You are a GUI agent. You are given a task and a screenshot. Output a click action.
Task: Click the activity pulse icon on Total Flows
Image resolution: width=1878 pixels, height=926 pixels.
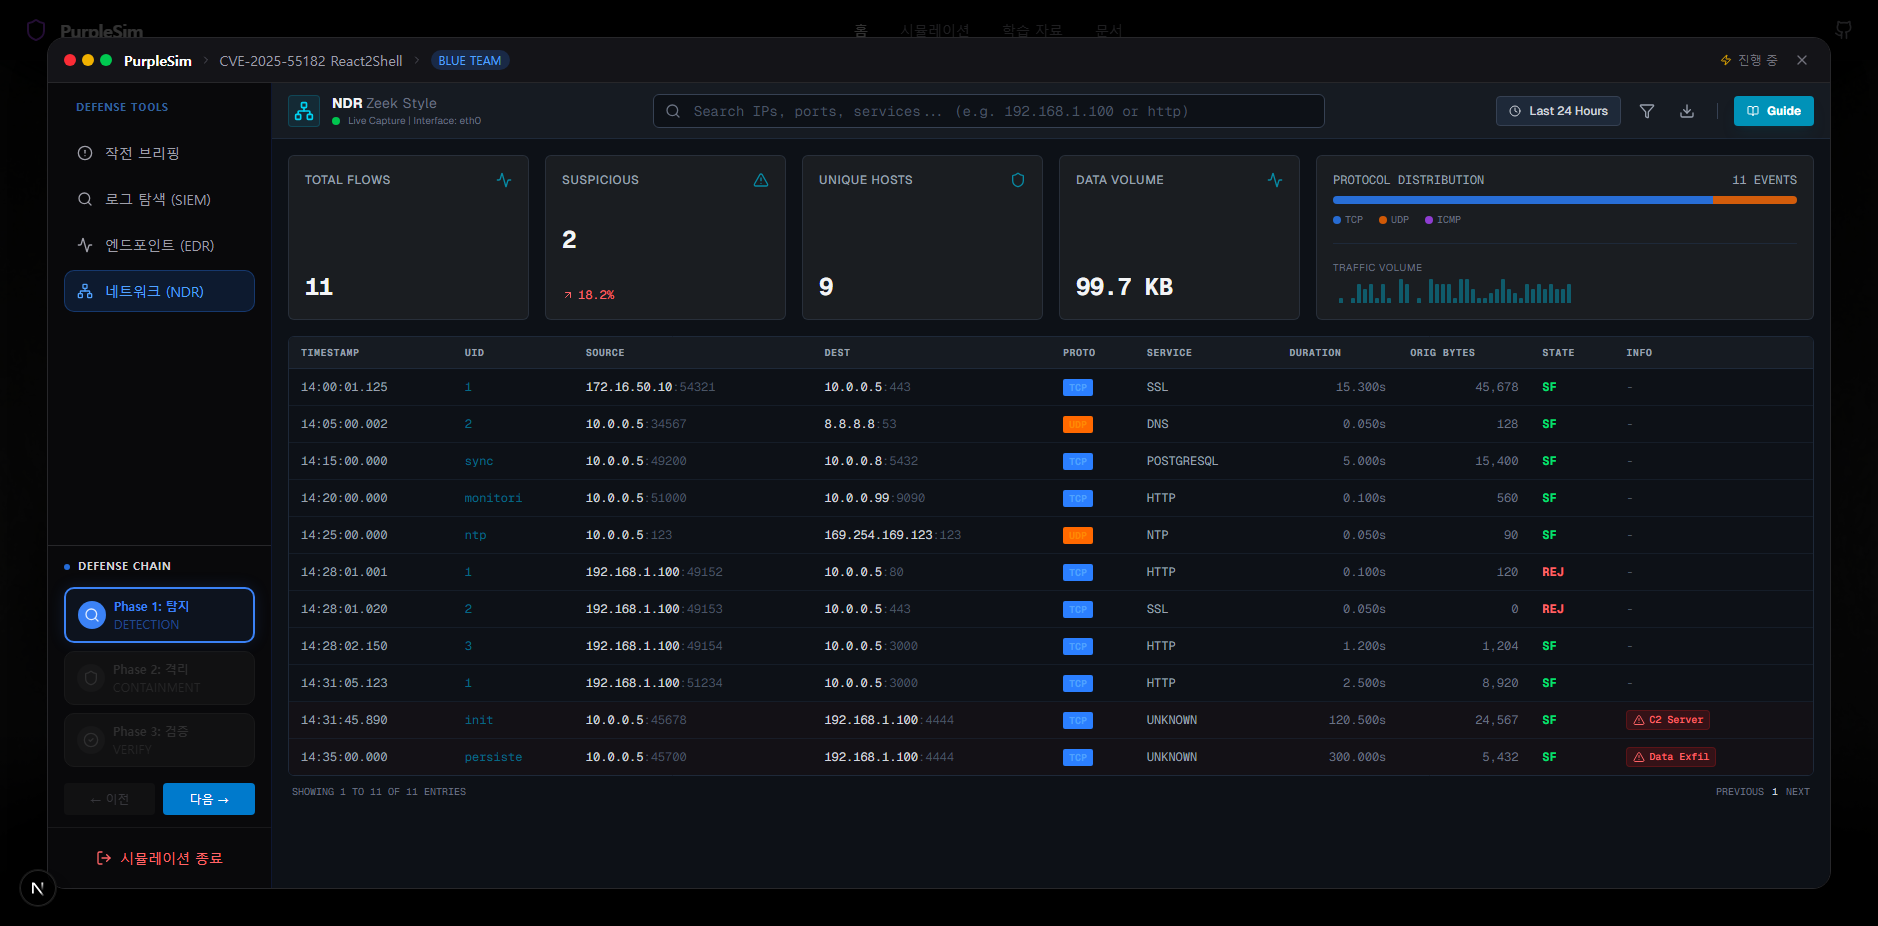[x=503, y=180]
